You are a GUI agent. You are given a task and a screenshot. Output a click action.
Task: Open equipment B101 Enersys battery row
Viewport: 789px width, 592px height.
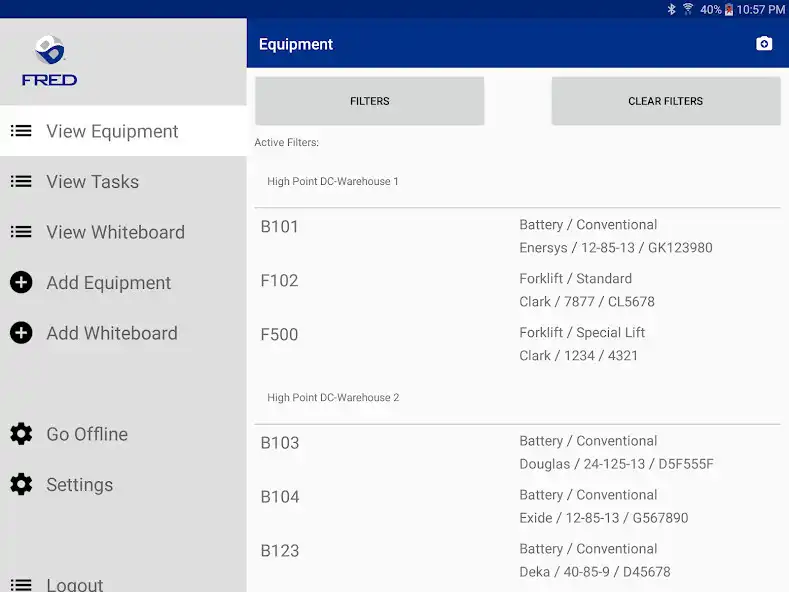[517, 236]
